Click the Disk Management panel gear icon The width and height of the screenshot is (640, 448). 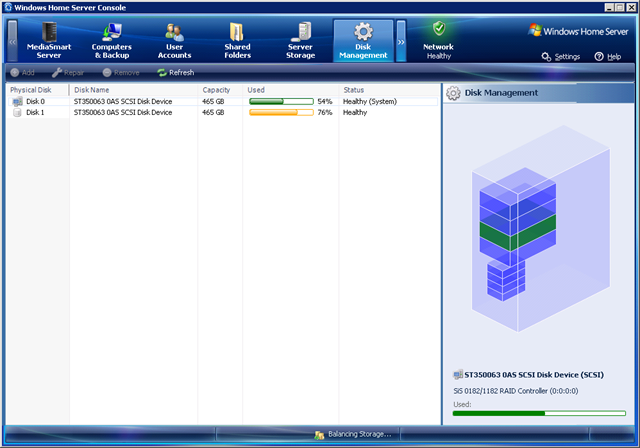(x=453, y=93)
